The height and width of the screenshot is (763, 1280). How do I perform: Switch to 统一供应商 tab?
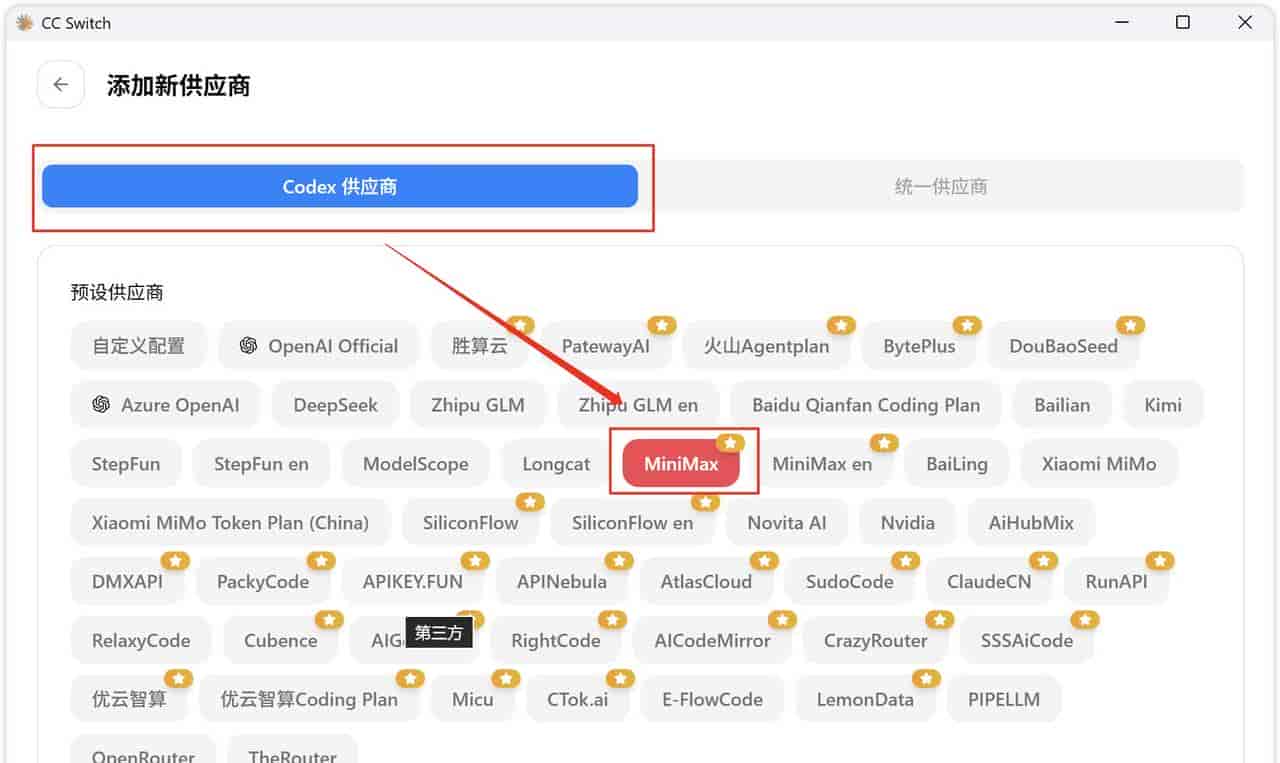[x=941, y=186]
